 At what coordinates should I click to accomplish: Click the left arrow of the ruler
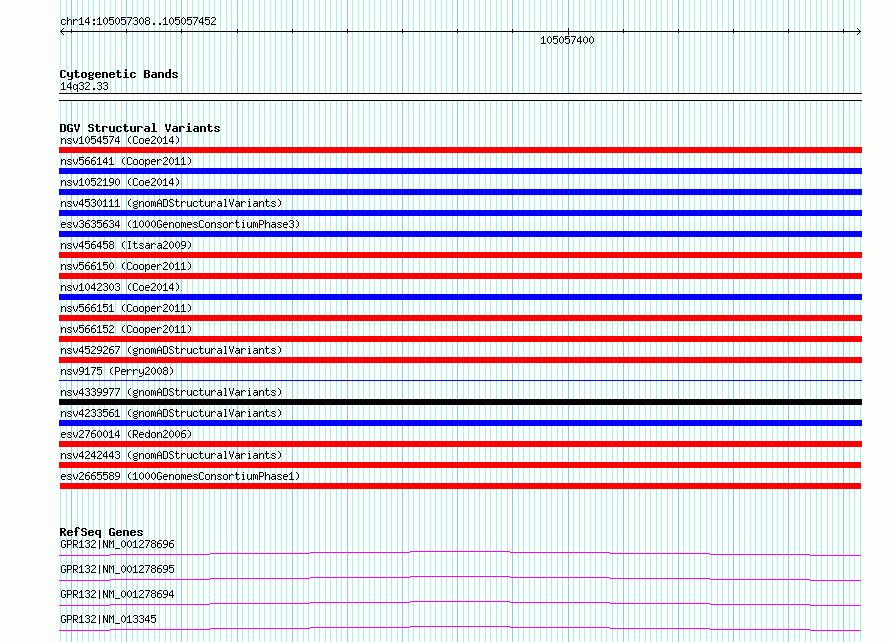tap(64, 32)
